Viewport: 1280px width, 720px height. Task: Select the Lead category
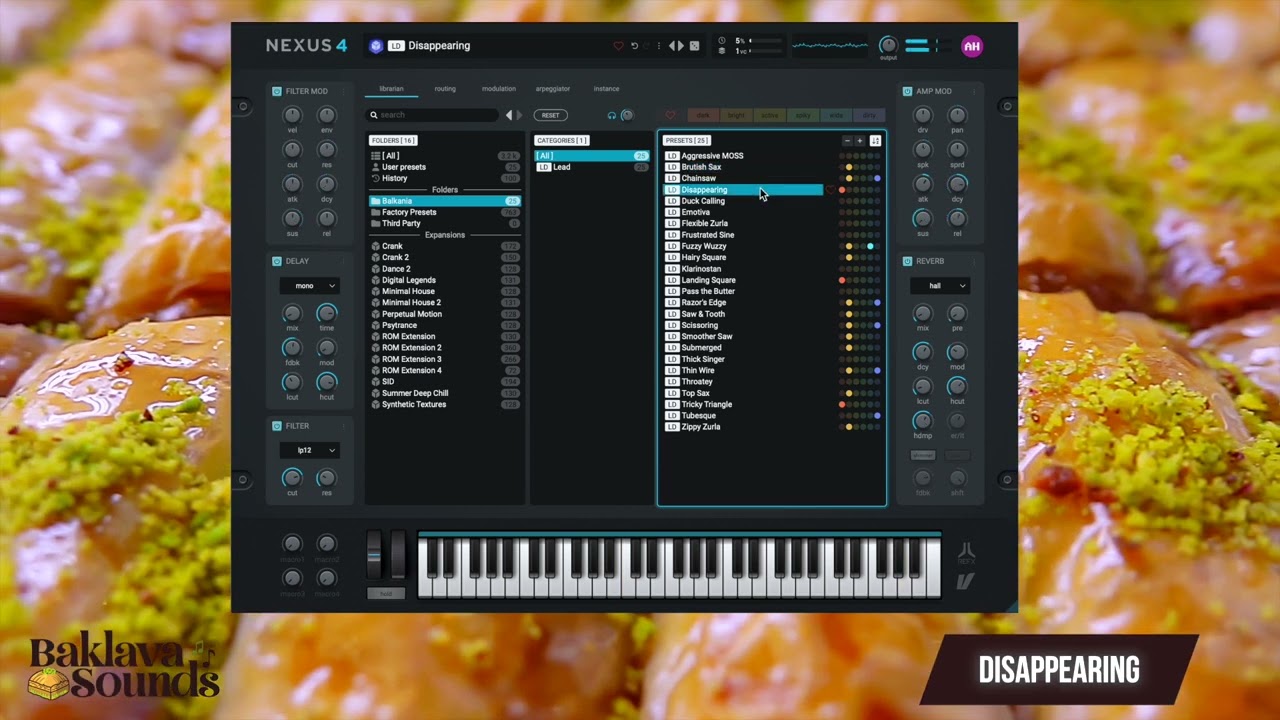[592, 167]
